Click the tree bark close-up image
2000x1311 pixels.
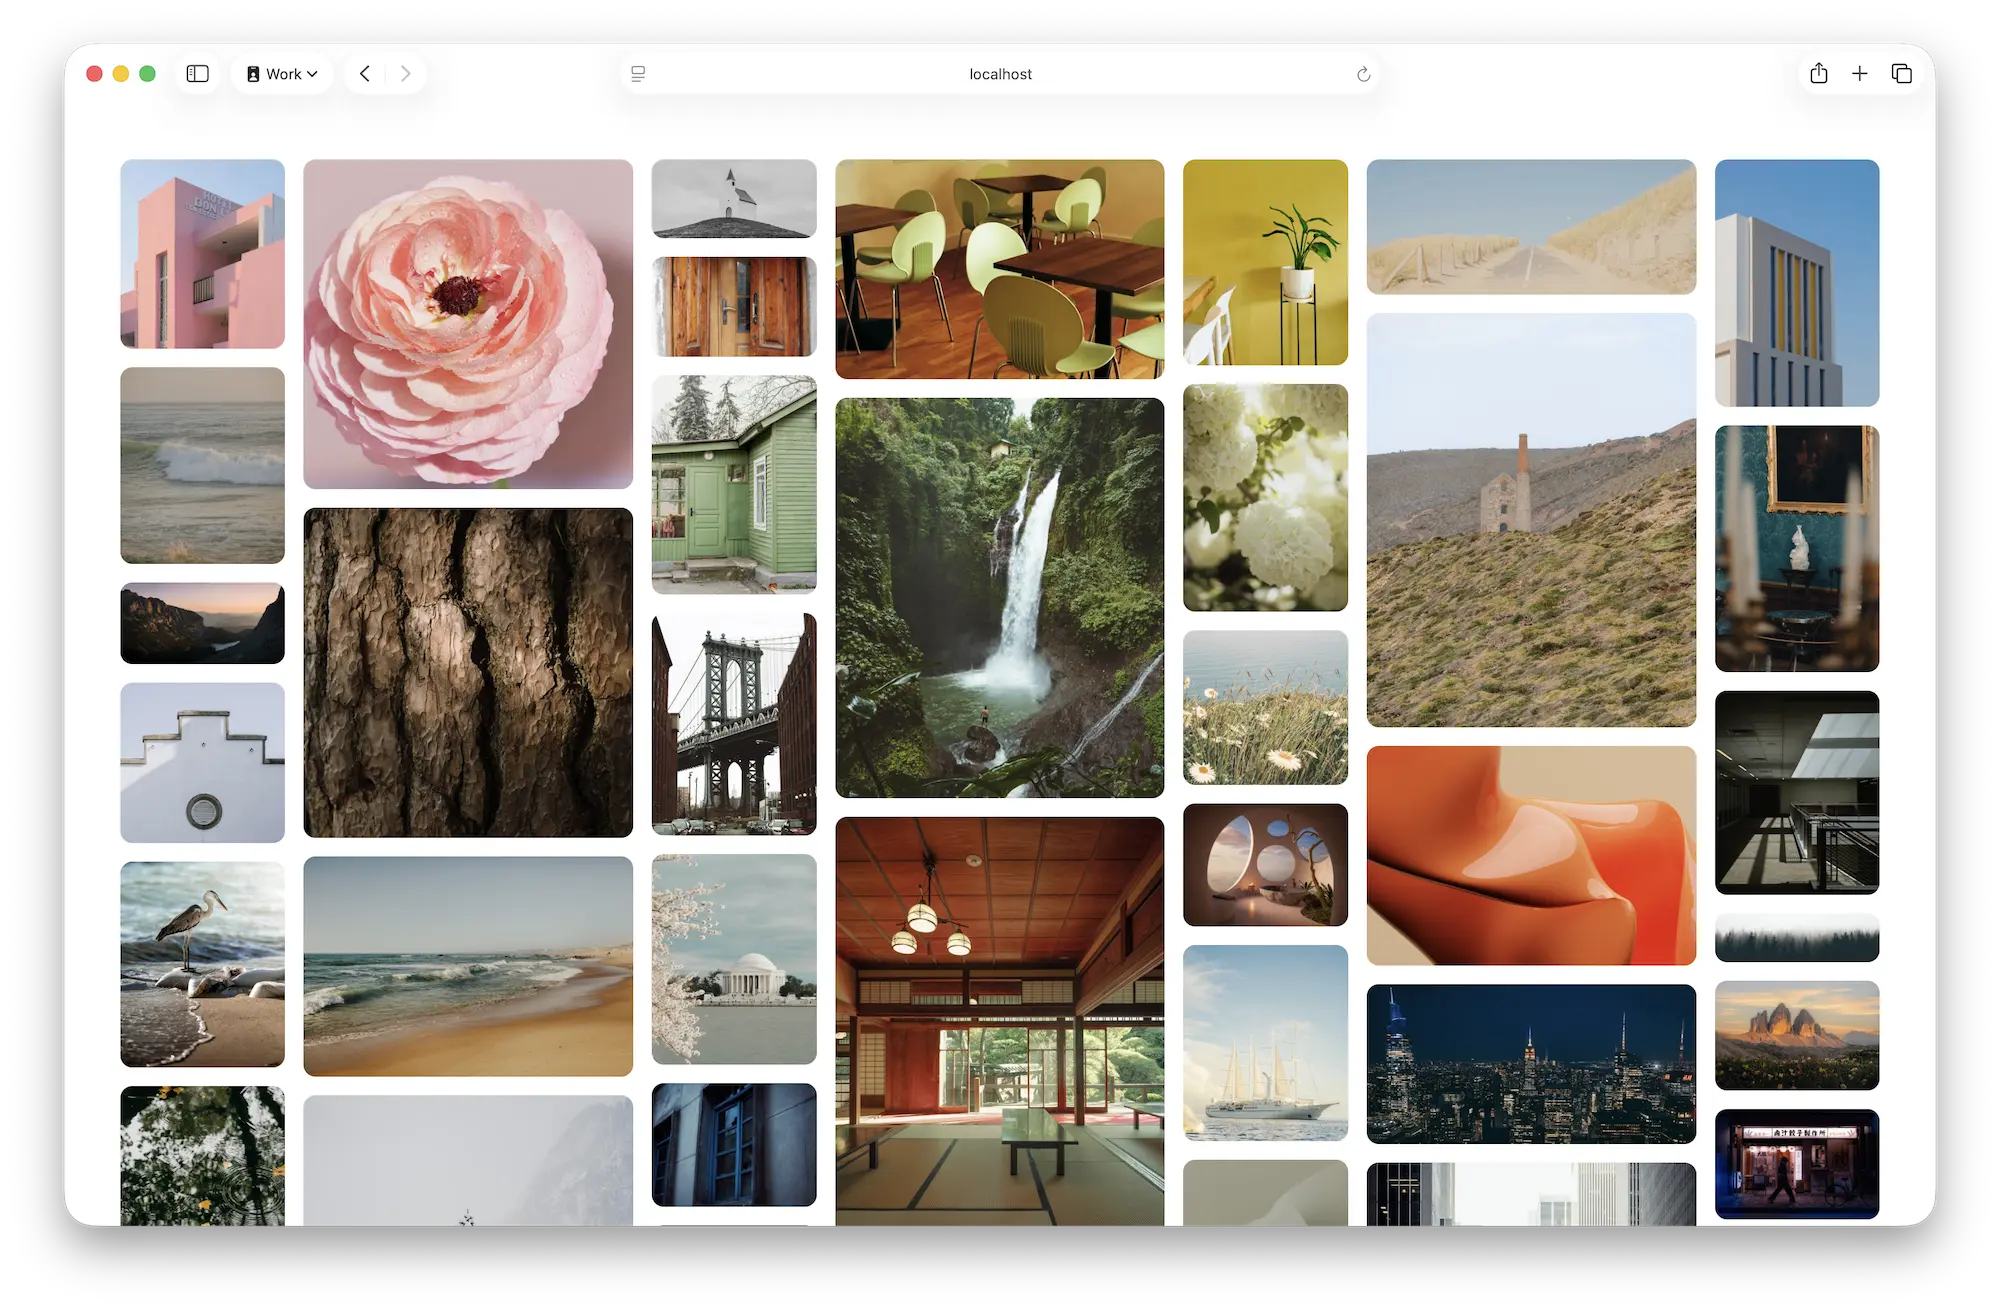tap(468, 672)
